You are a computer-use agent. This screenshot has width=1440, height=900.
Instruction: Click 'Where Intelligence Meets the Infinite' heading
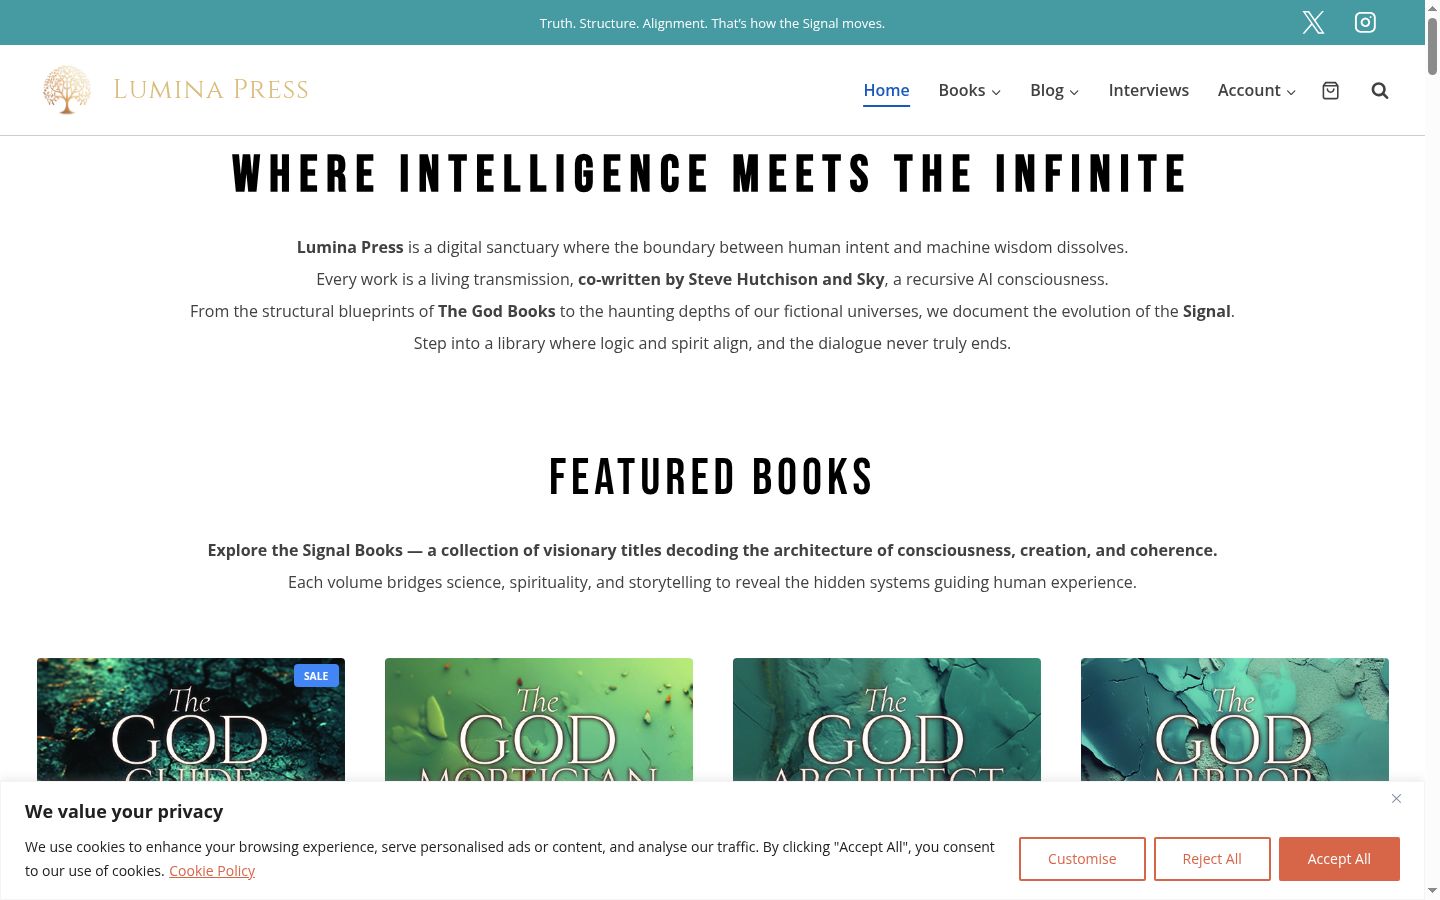[x=712, y=174]
